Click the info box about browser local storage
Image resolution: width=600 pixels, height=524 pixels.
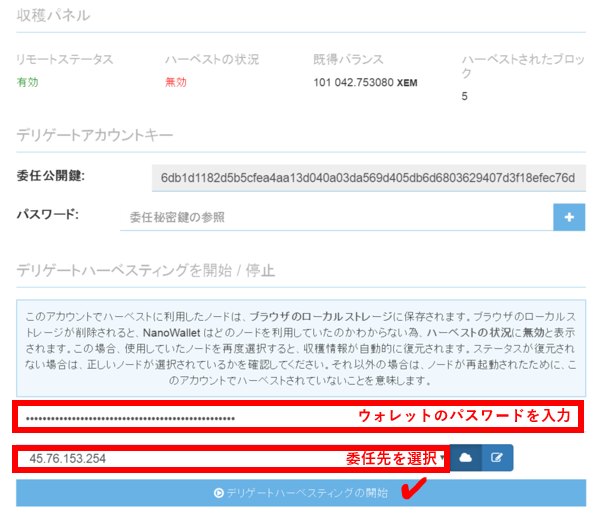pos(301,348)
